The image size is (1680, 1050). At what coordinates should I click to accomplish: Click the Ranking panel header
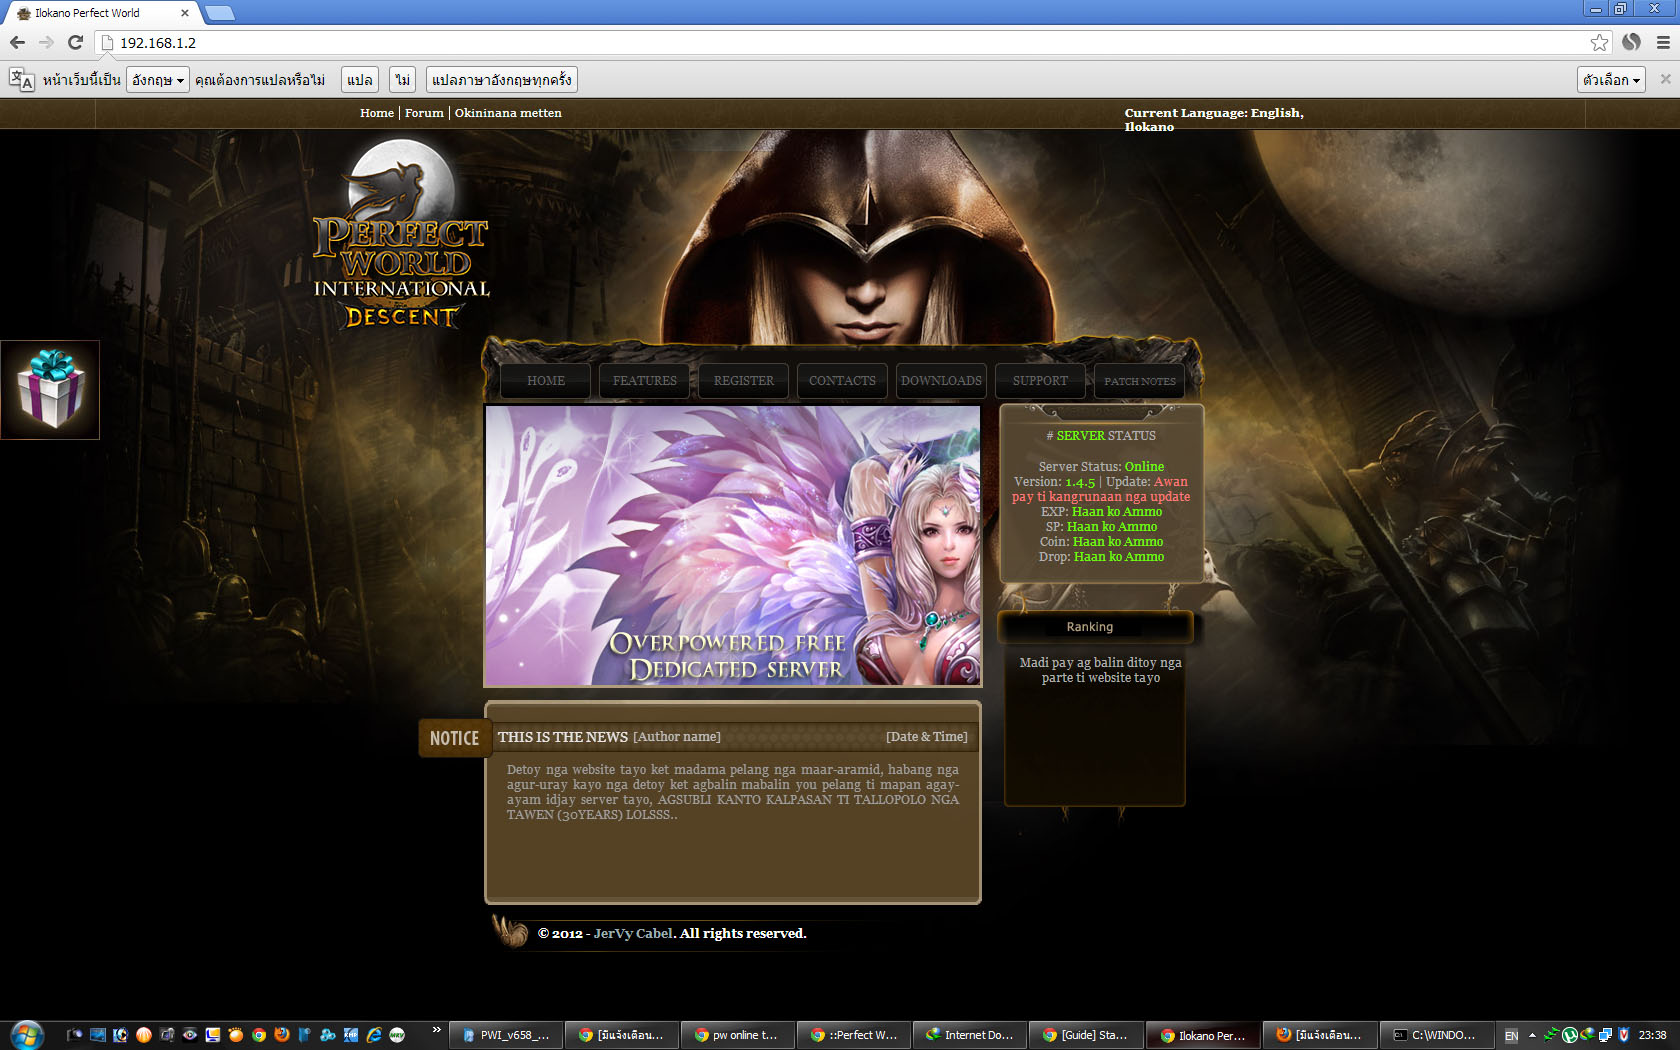click(1095, 627)
